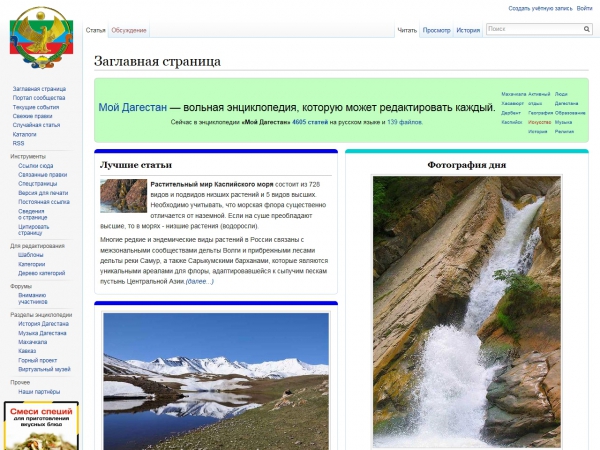Screen dimensions: 600x450
Task: Open Свежие правки link
Action: pos(32,116)
